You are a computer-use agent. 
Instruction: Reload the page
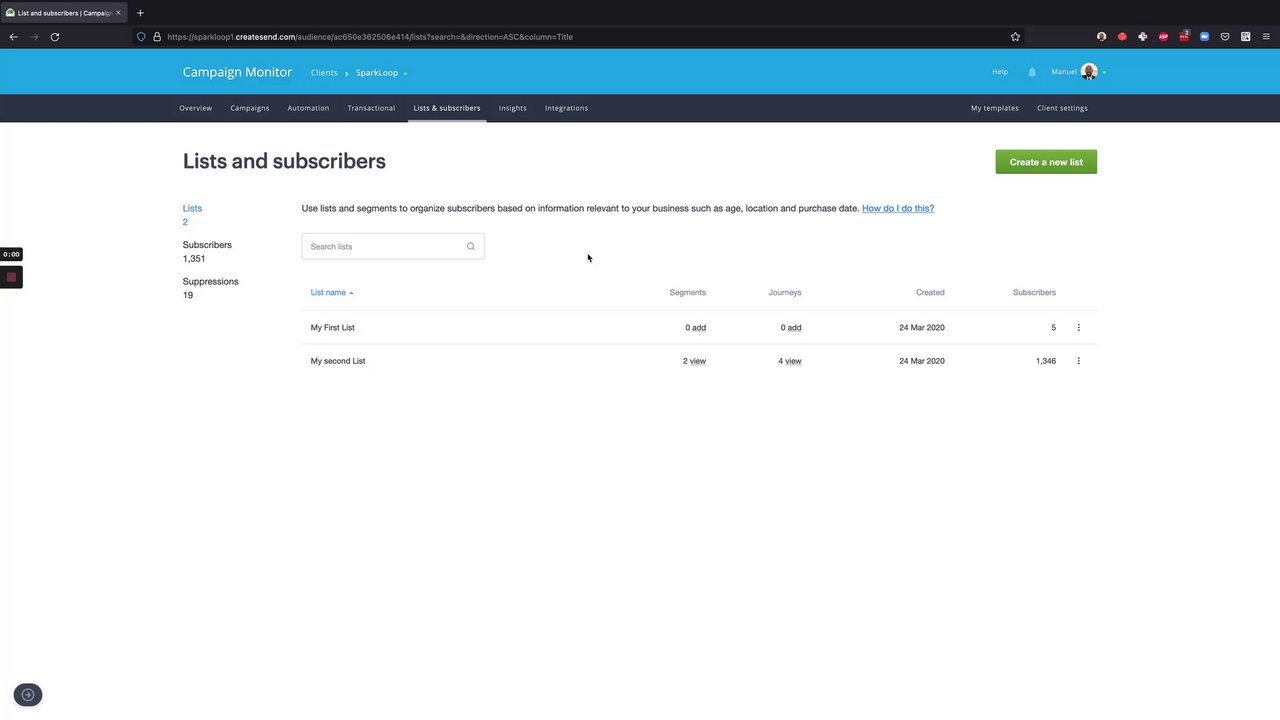[x=55, y=37]
